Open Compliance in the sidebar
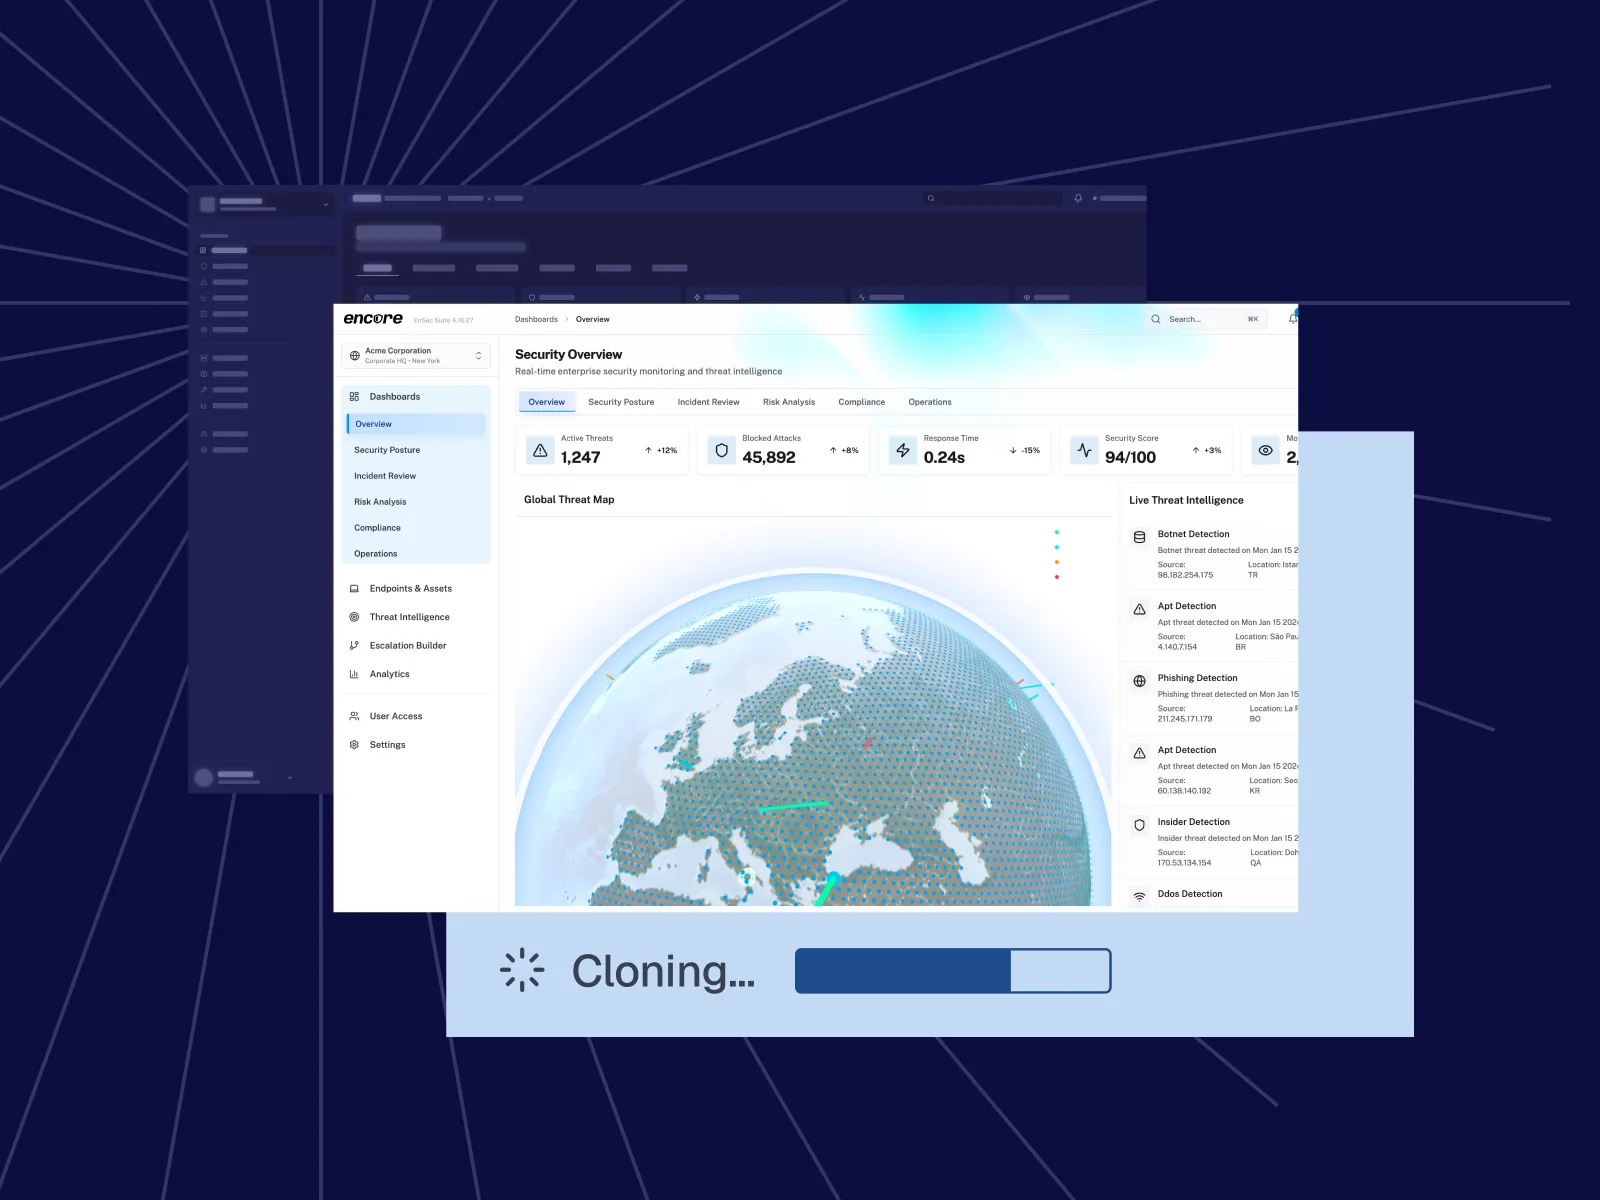This screenshot has height=1200, width=1600. click(x=377, y=528)
